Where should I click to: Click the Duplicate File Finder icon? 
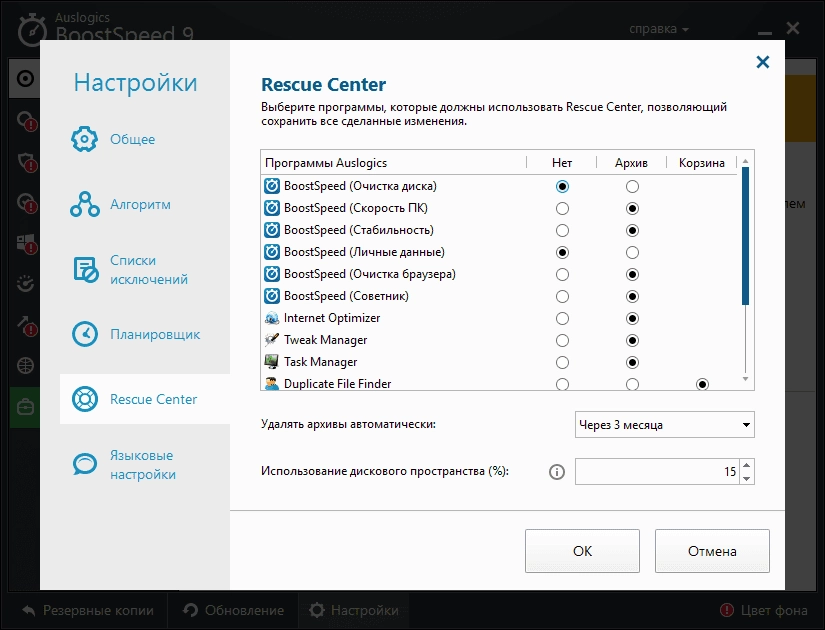[271, 384]
